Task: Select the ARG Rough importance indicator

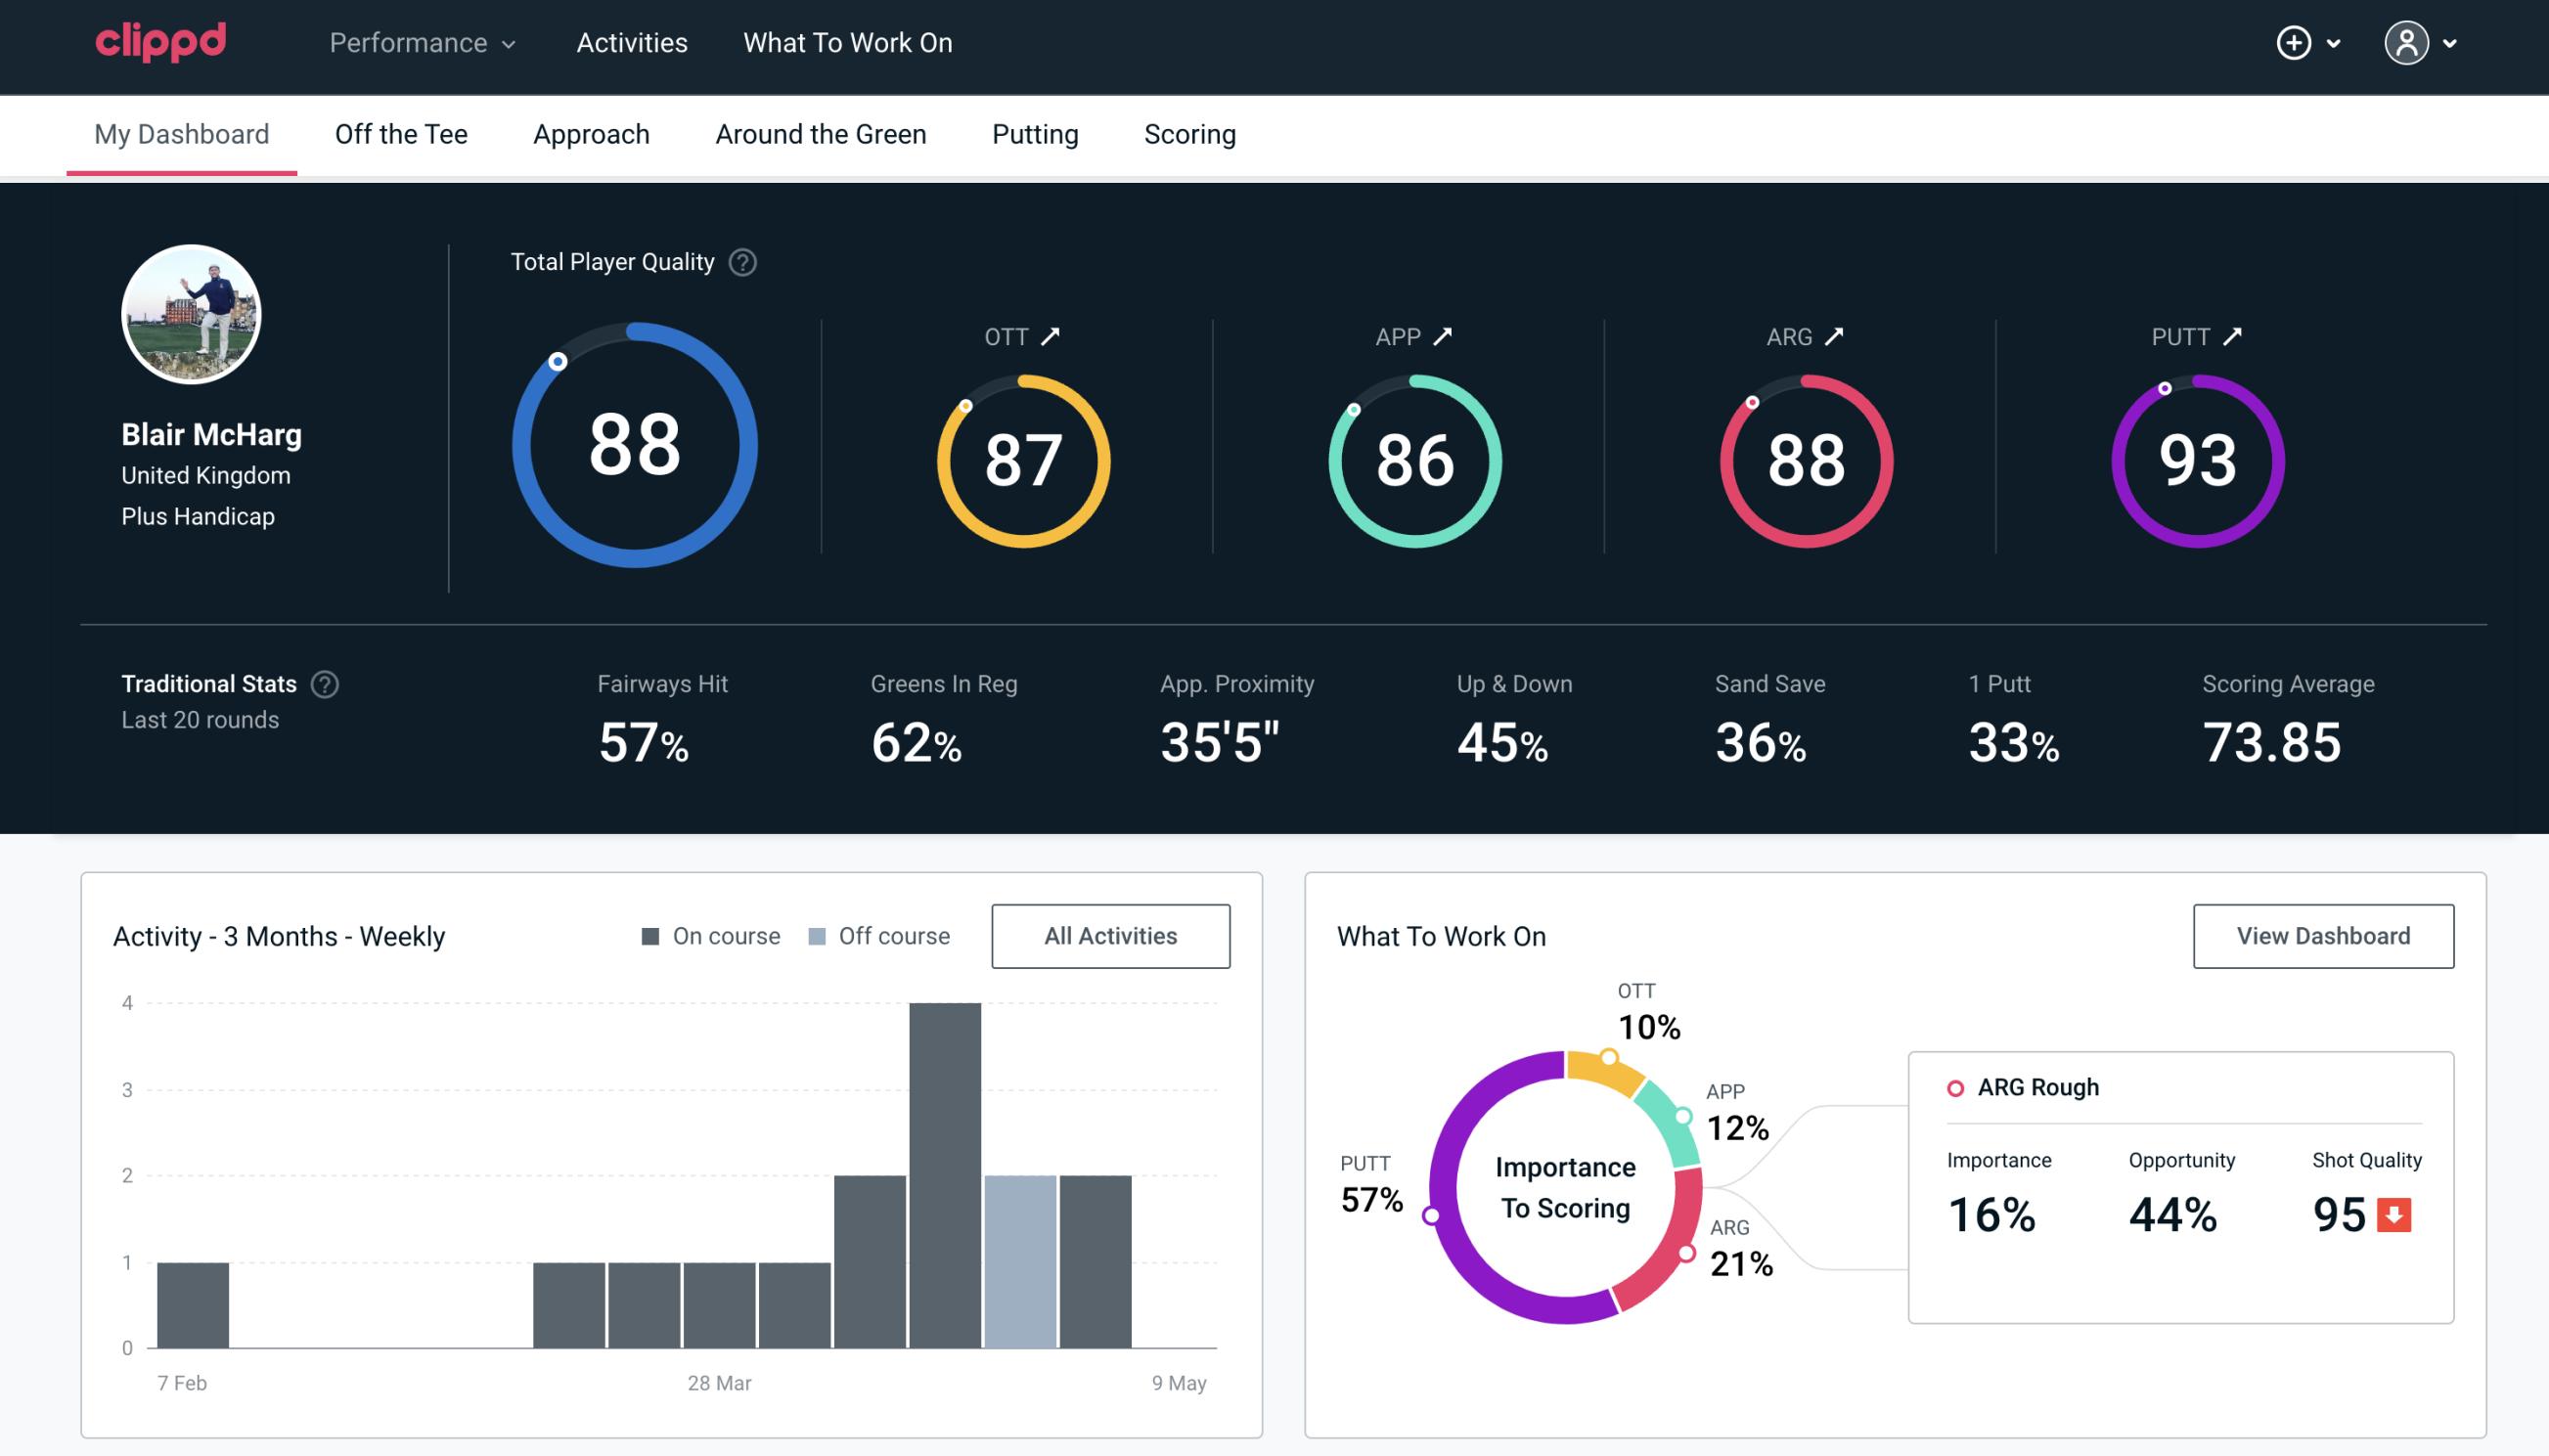Action: [1994, 1211]
